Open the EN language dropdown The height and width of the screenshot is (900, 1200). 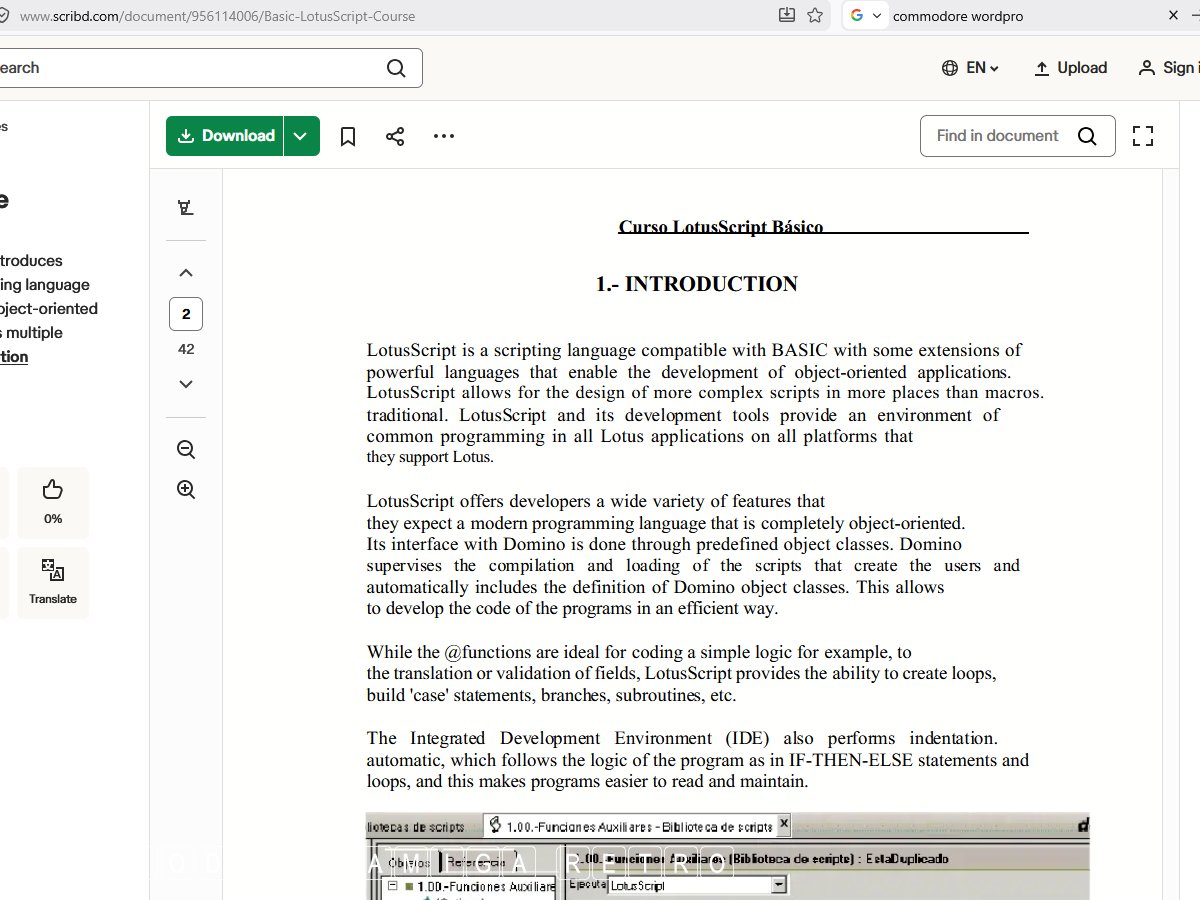click(x=970, y=68)
